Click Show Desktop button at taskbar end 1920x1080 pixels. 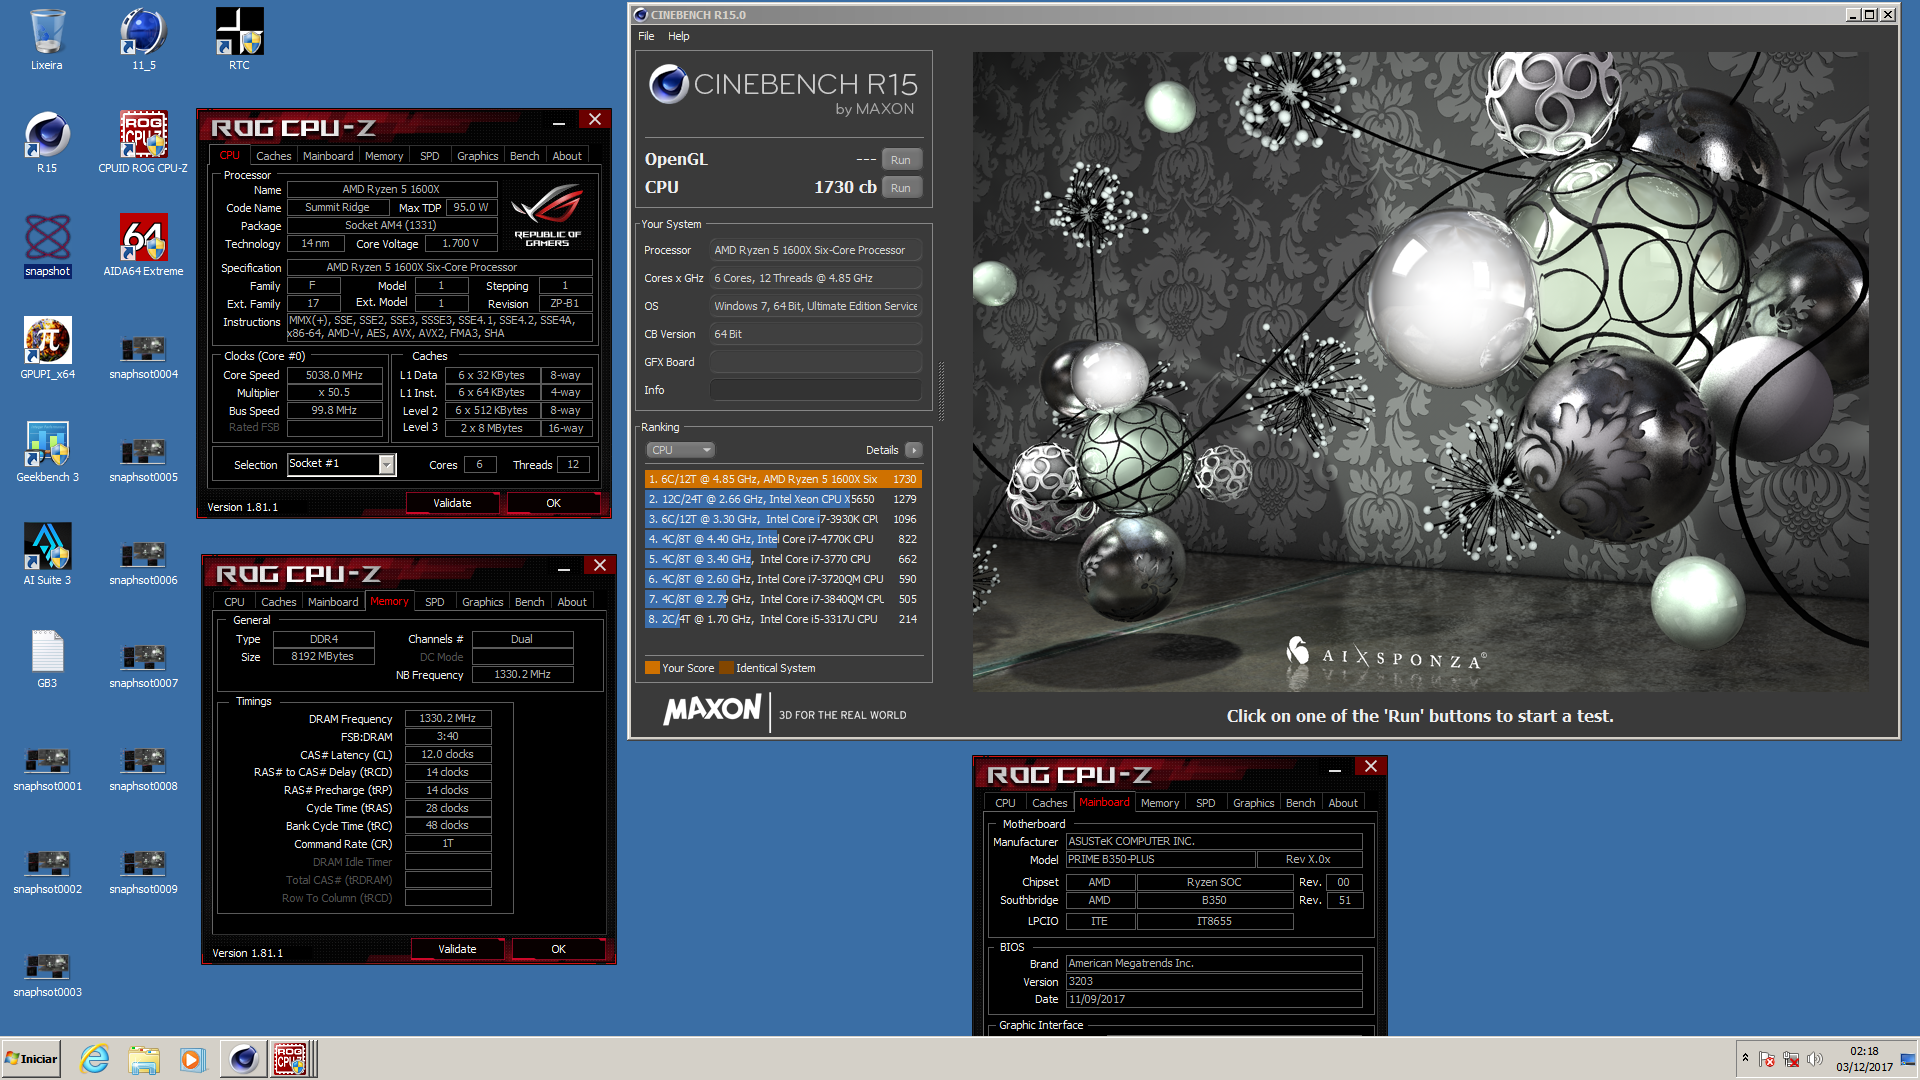click(1909, 1059)
